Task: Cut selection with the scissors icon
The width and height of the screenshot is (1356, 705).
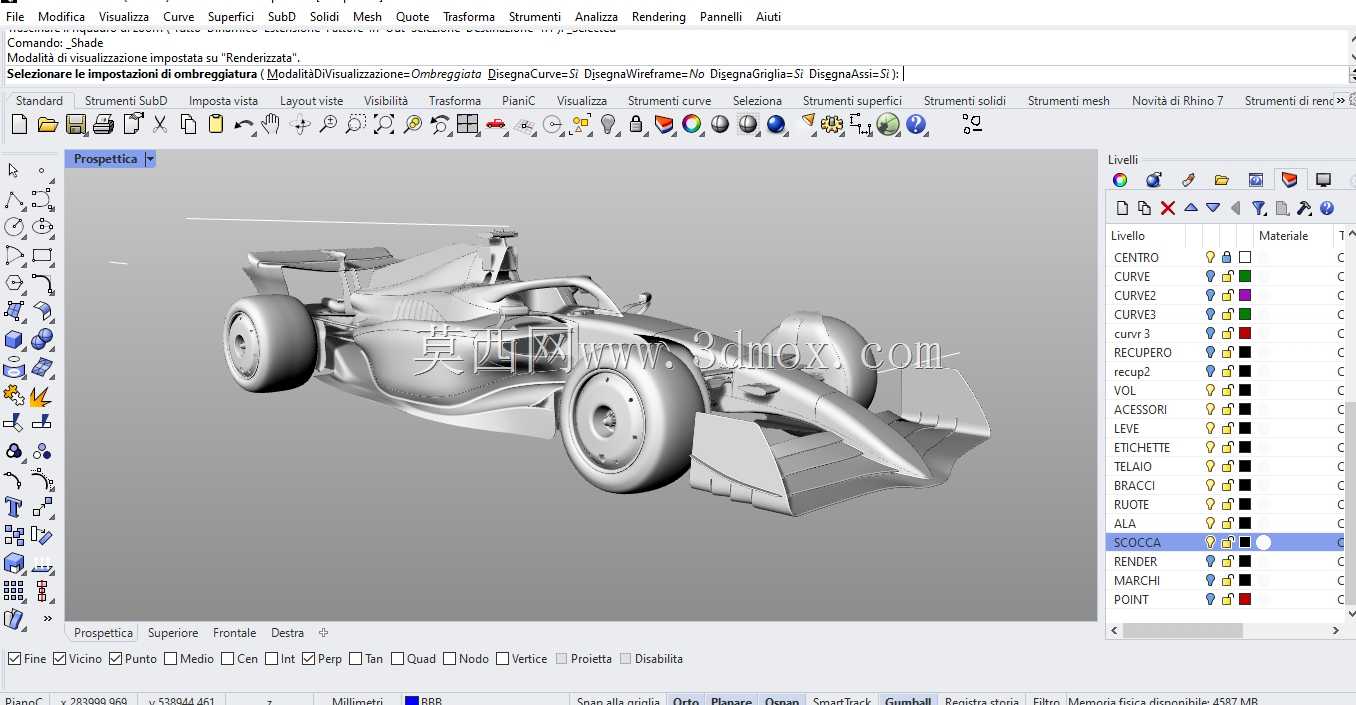Action: (x=160, y=124)
